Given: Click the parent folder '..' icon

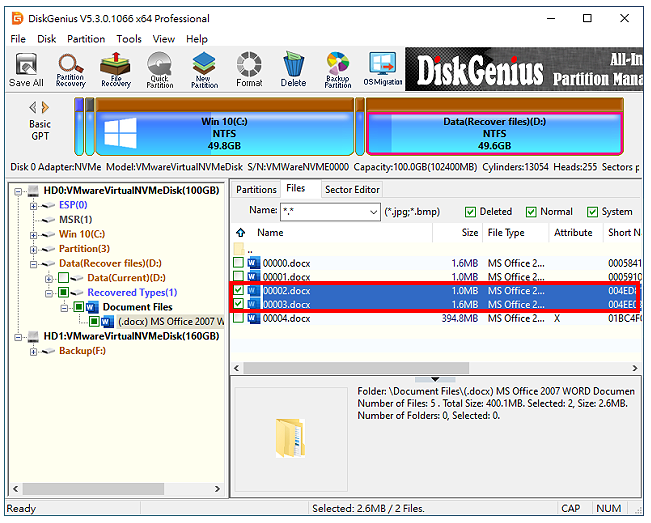Looking at the screenshot, I should click(x=239, y=249).
